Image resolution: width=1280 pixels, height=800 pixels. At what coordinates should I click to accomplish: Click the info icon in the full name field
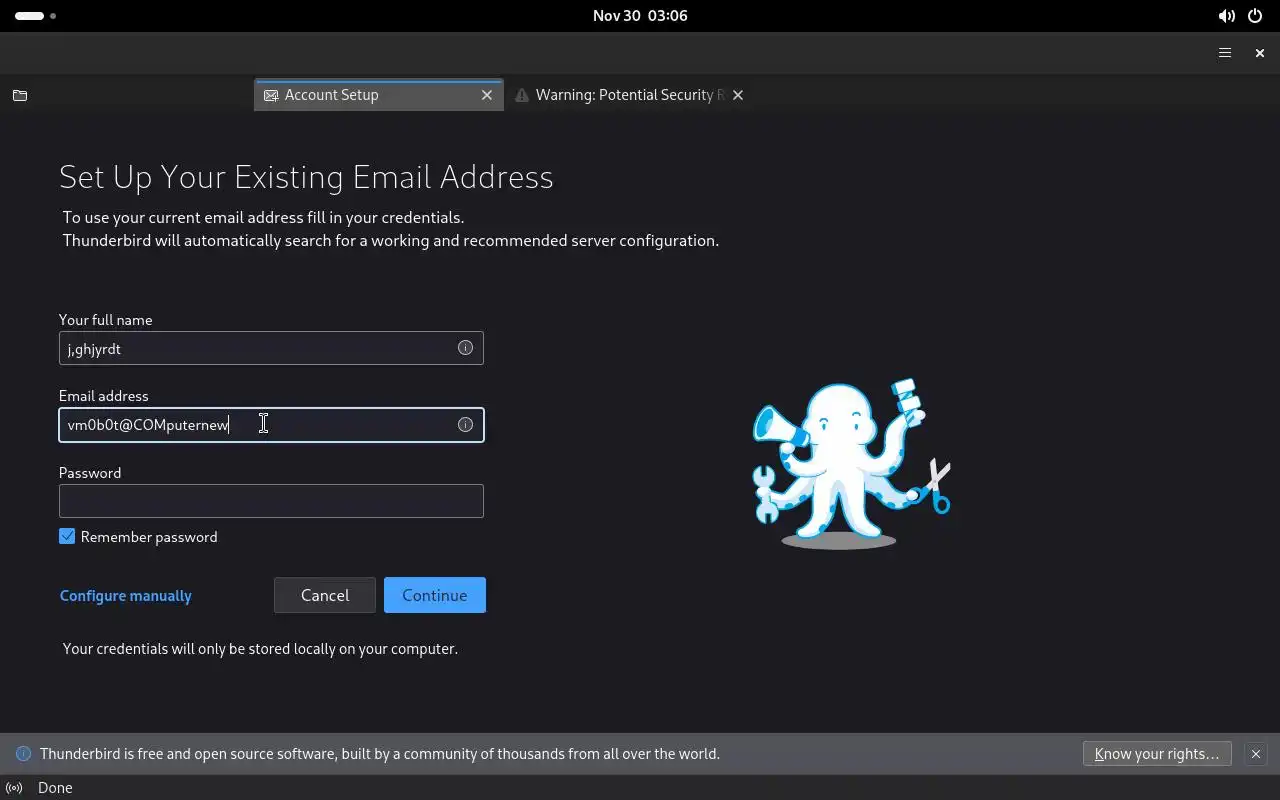click(465, 348)
